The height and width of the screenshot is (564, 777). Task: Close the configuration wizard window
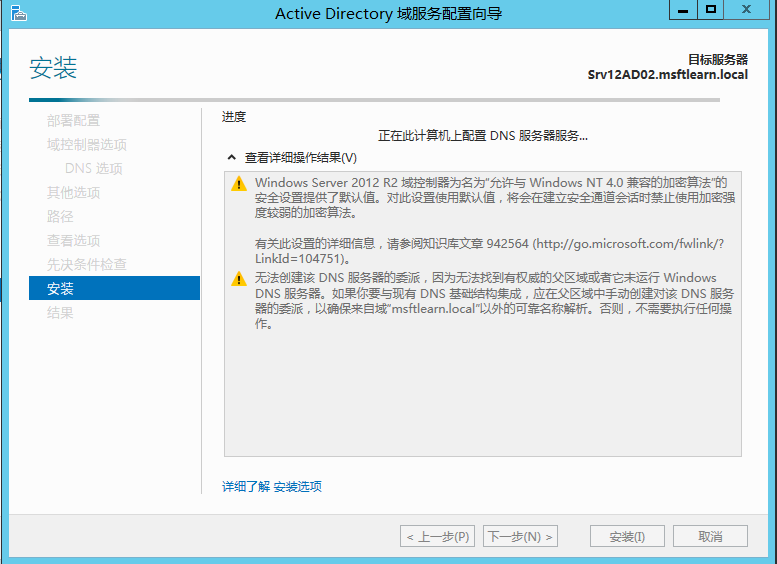coord(746,9)
